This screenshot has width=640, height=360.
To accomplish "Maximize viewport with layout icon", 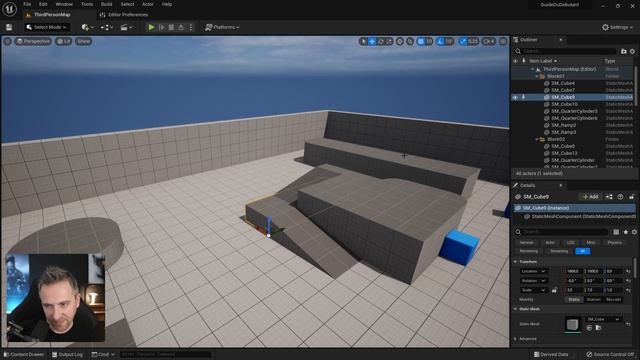I will coord(503,41).
